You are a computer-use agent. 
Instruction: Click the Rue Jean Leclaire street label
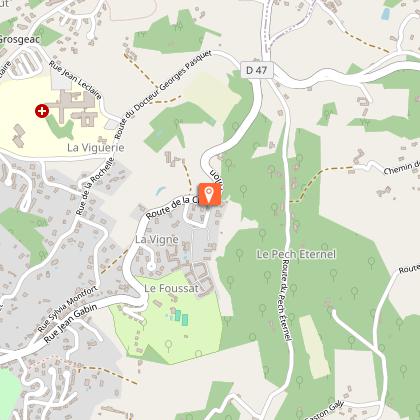click(x=75, y=80)
